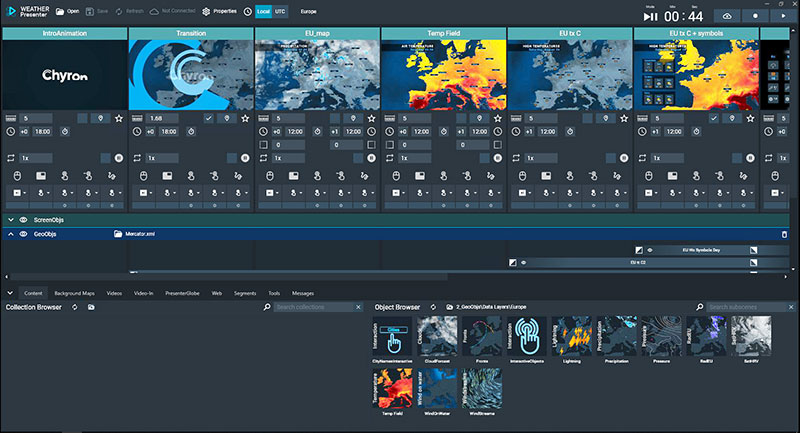800x433 pixels.
Task: Toggle visibility eye for ScreenObjs layer
Action: point(24,219)
